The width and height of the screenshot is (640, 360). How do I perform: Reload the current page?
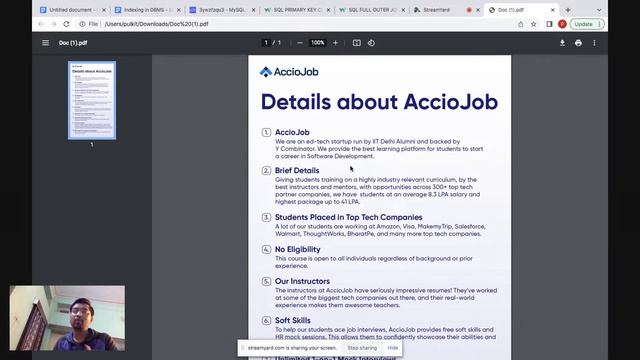coord(66,24)
